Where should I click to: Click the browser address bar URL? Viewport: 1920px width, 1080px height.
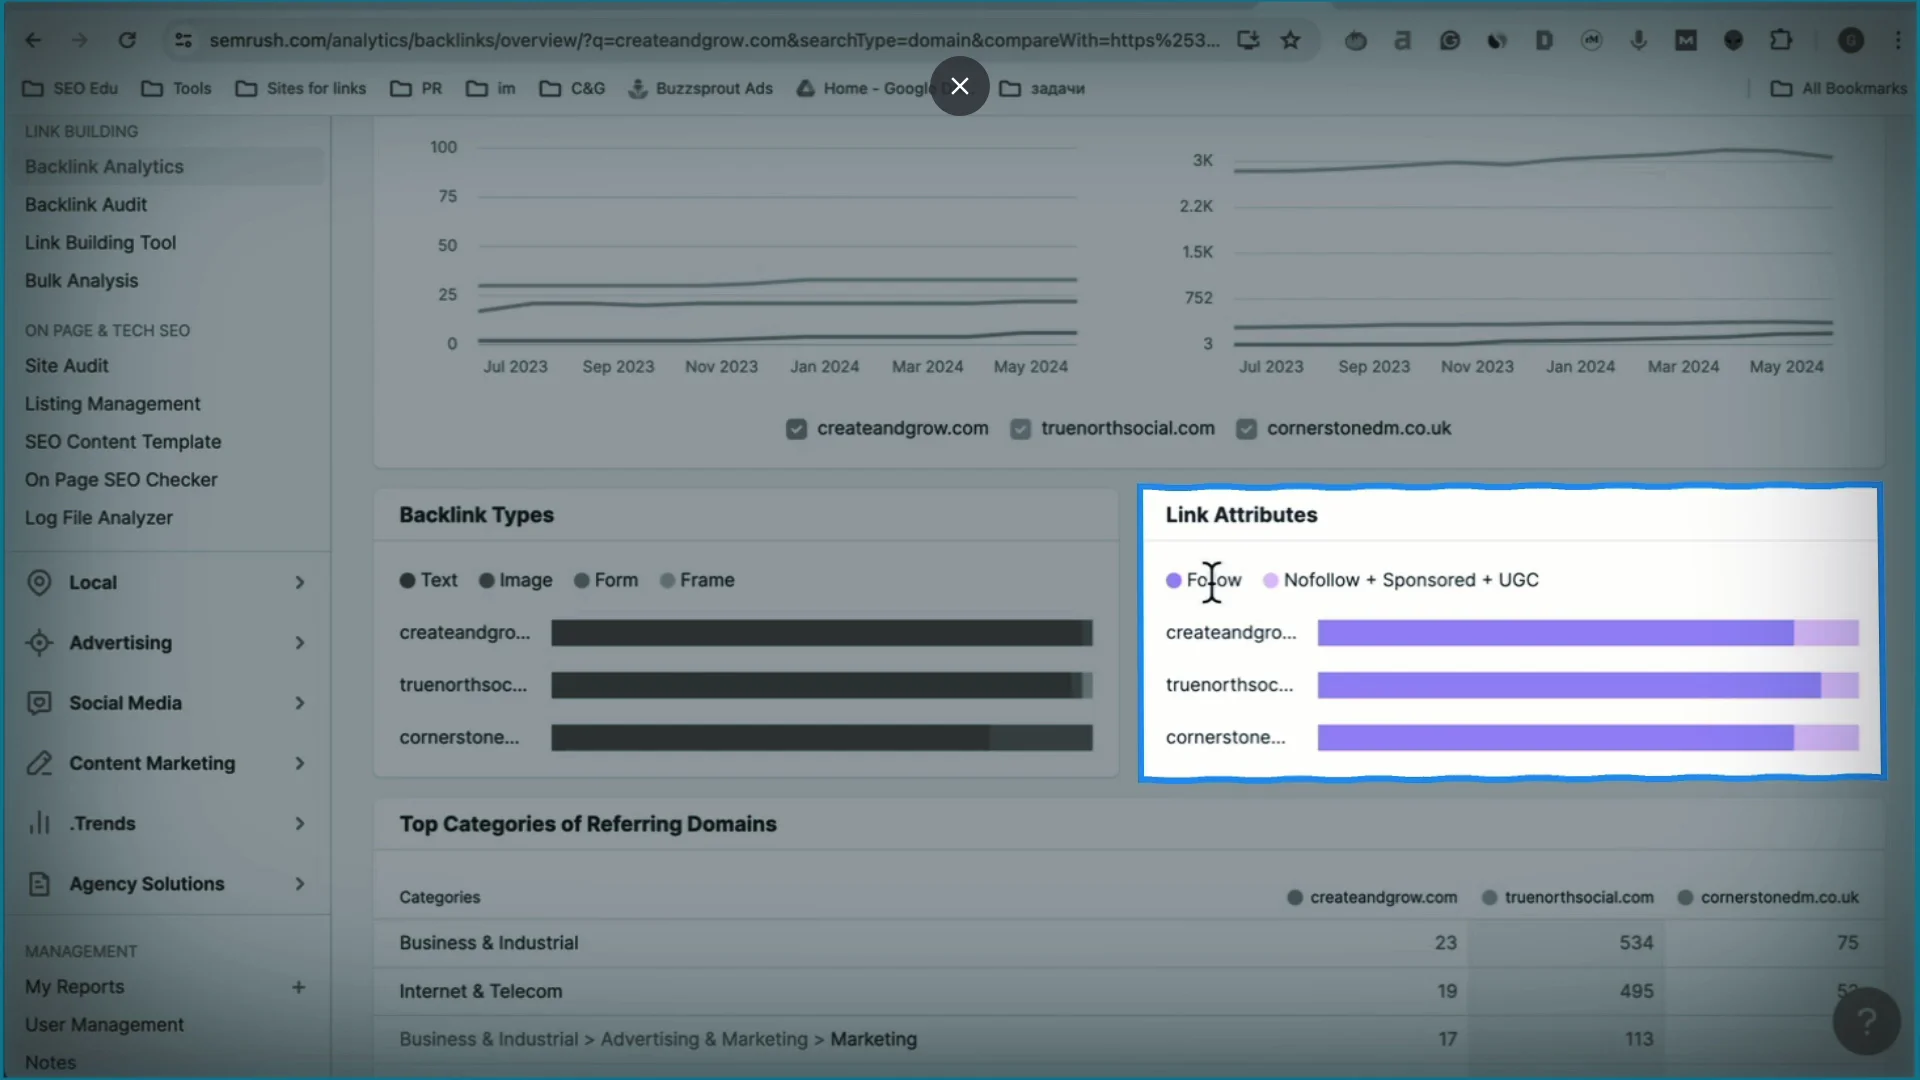click(714, 40)
